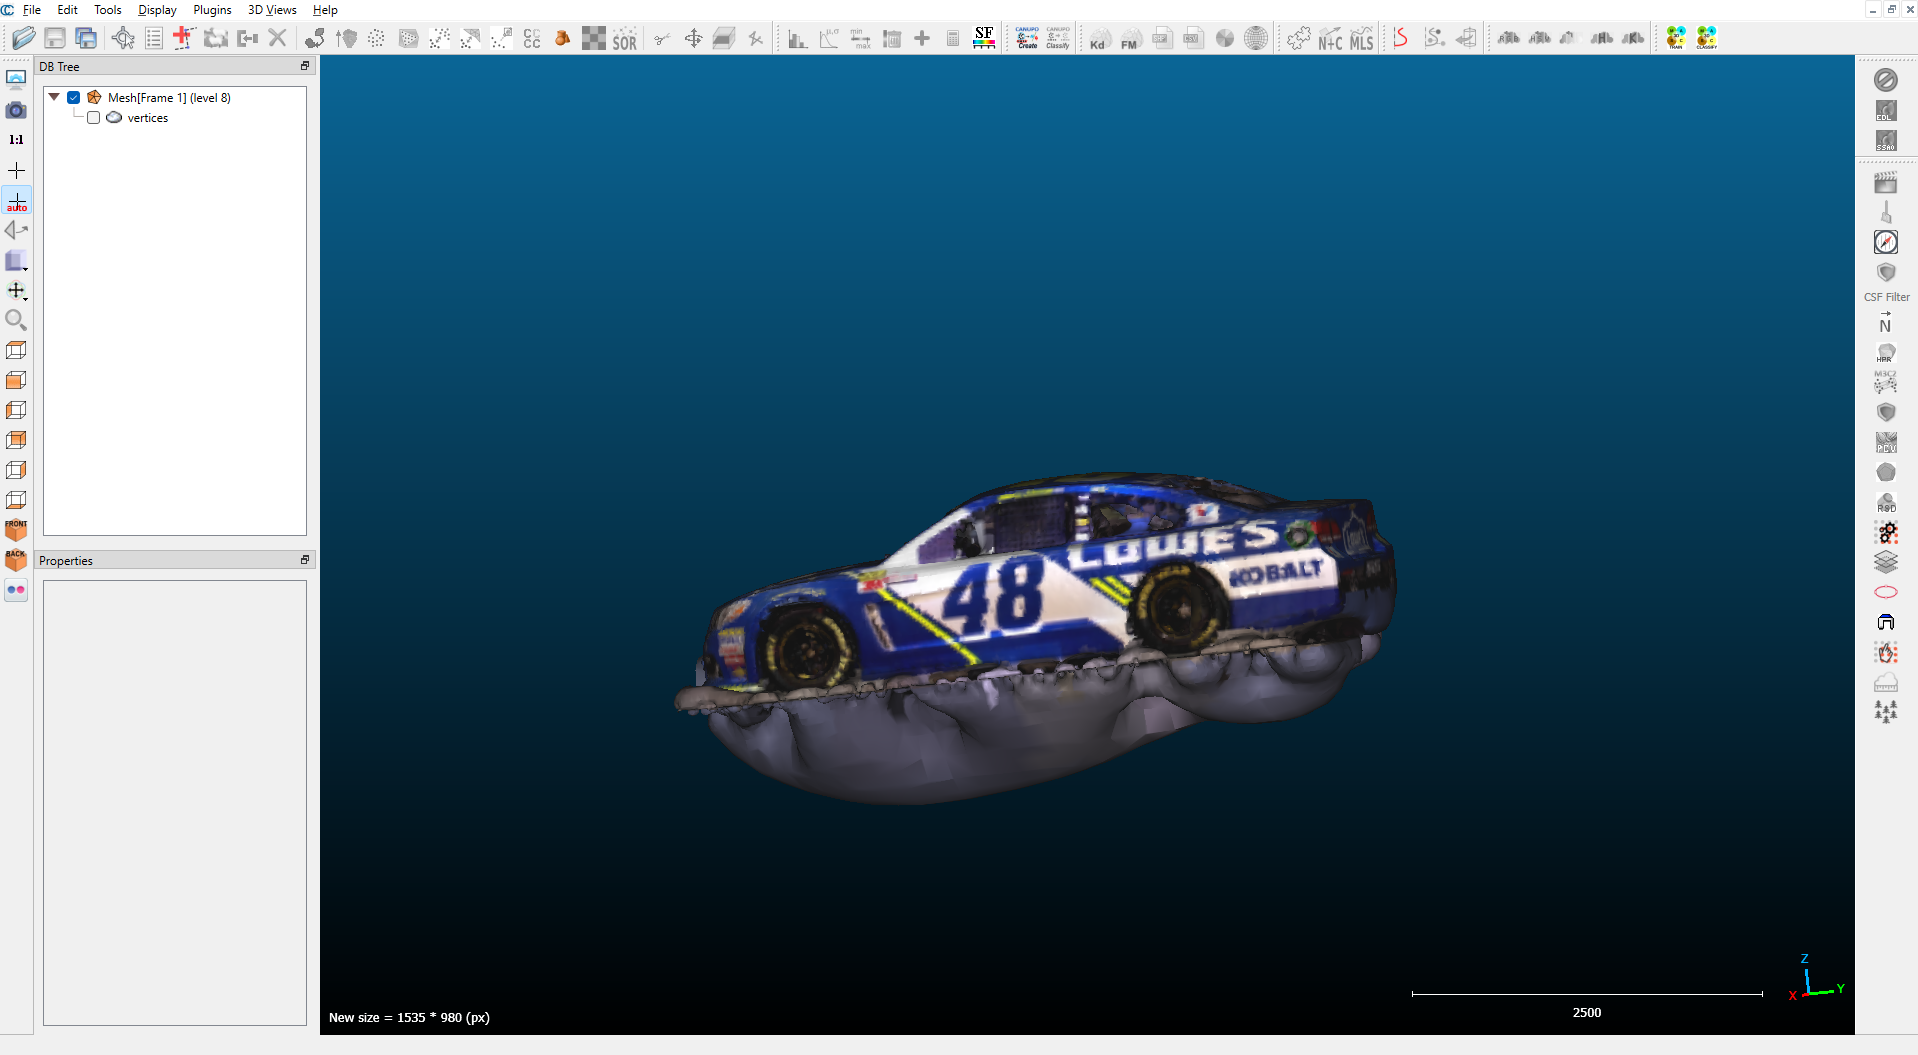The image size is (1918, 1055).
Task: Open the Tools menu
Action: pos(108,10)
